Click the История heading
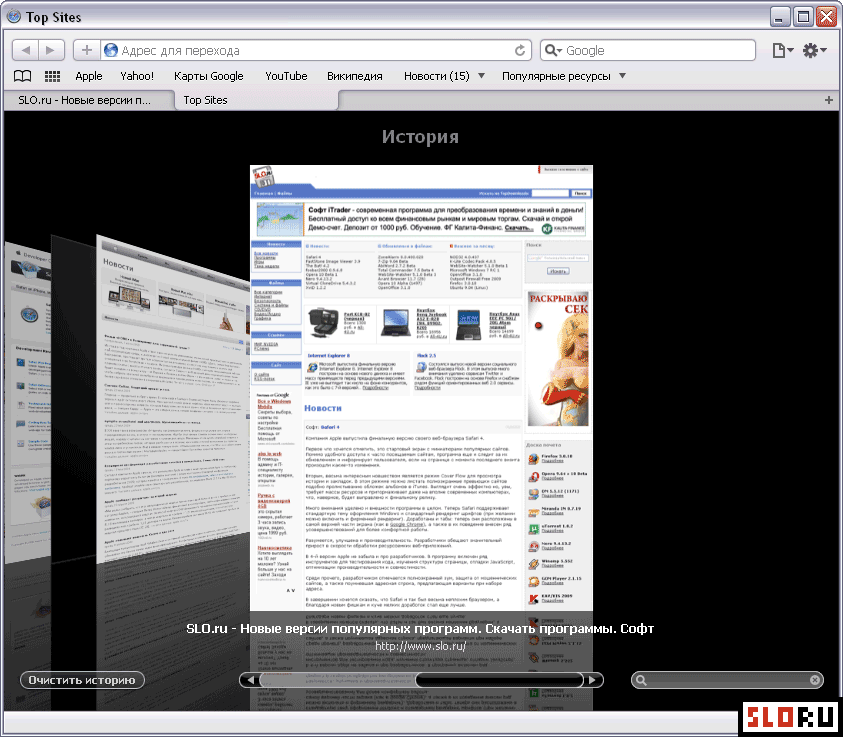Image resolution: width=843 pixels, height=737 pixels. click(x=420, y=137)
